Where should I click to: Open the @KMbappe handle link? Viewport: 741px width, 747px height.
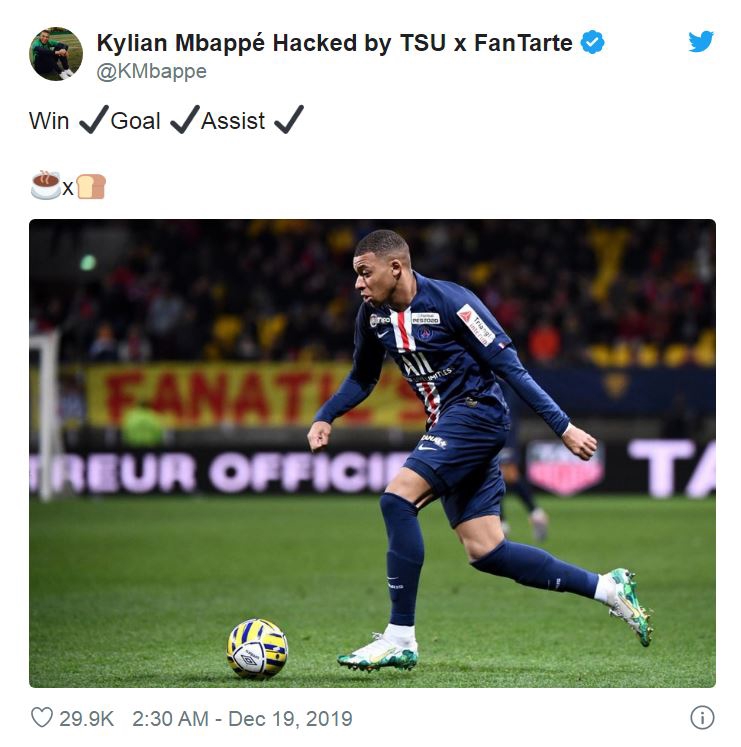(152, 71)
